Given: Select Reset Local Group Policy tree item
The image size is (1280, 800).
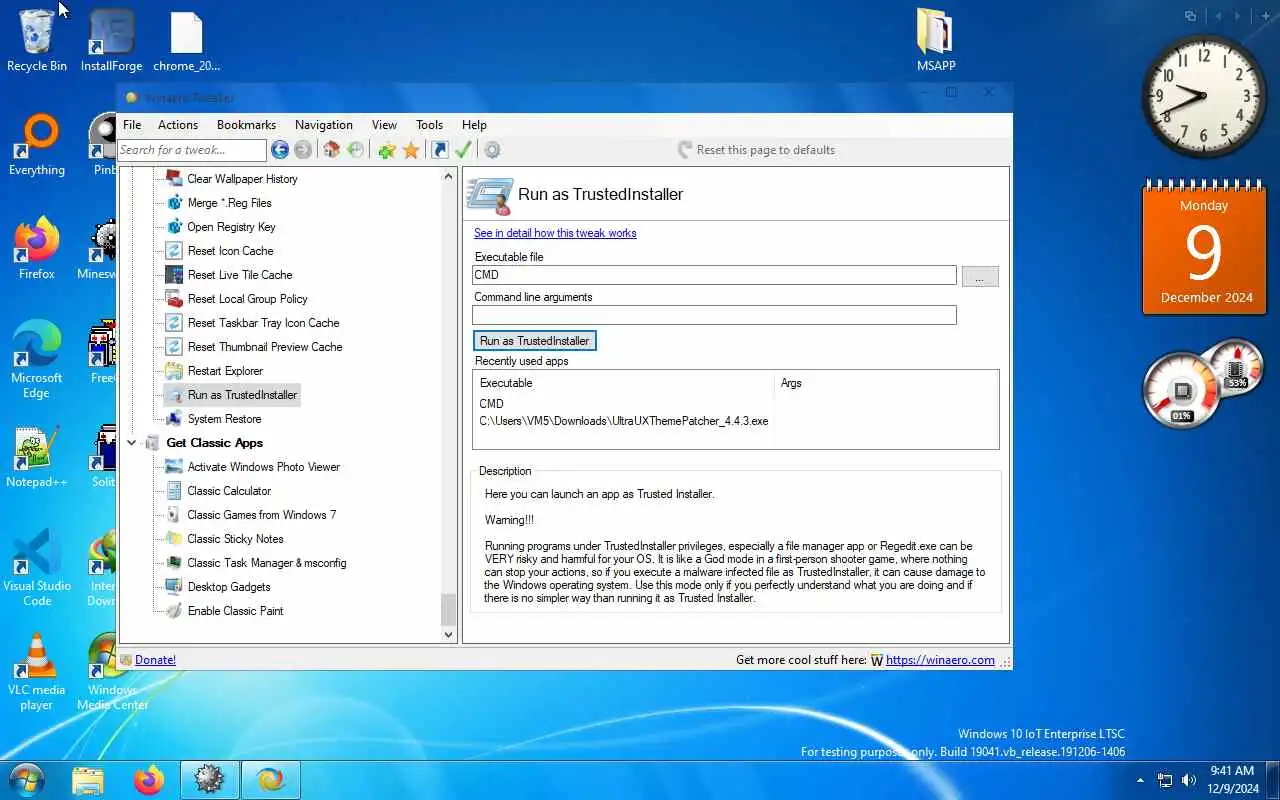Looking at the screenshot, I should (248, 299).
